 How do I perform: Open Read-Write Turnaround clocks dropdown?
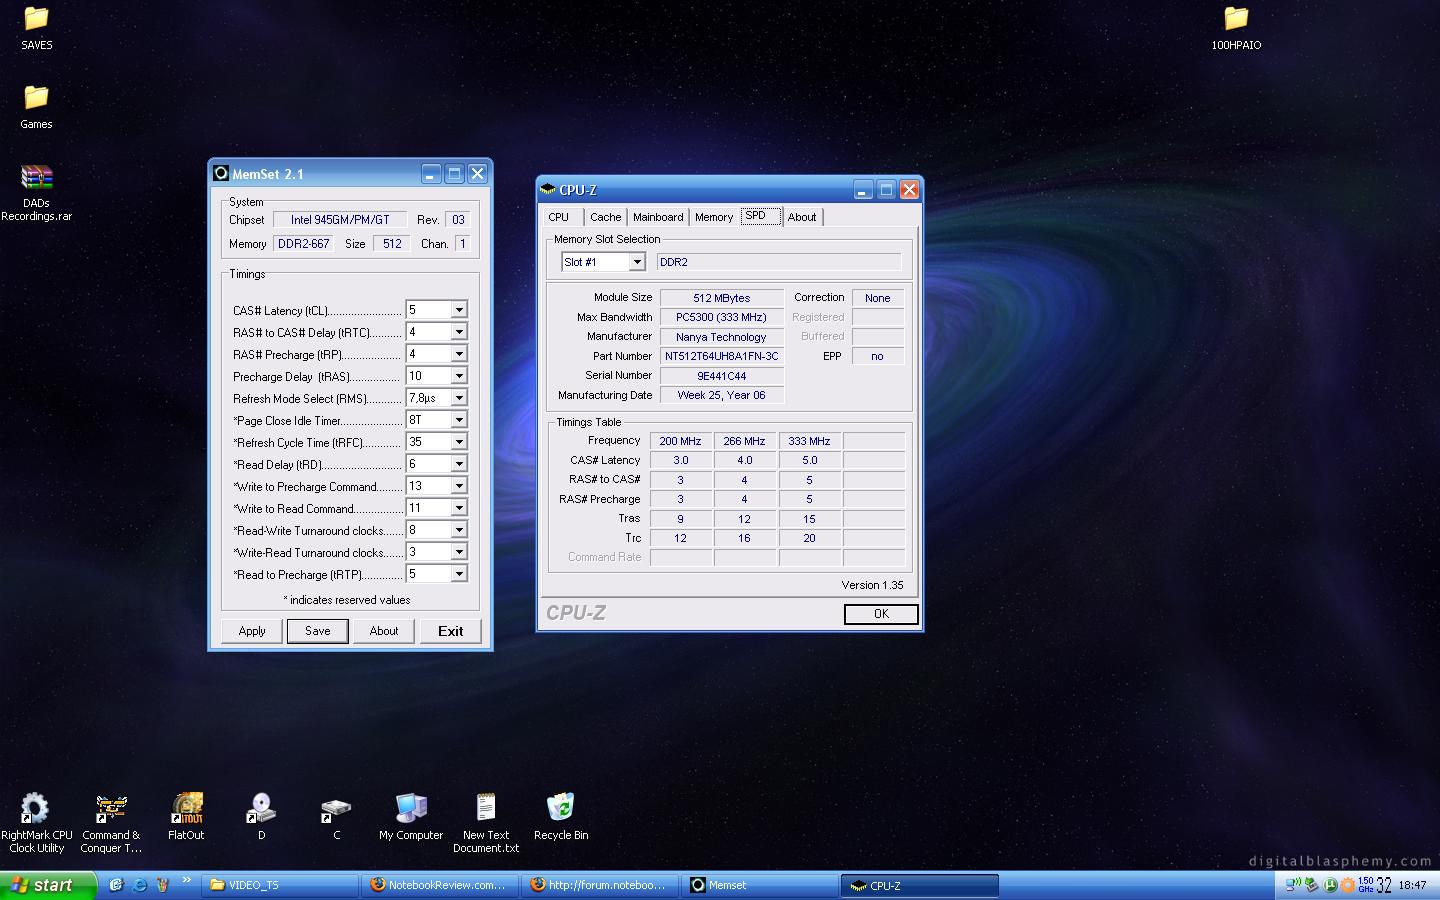458,530
